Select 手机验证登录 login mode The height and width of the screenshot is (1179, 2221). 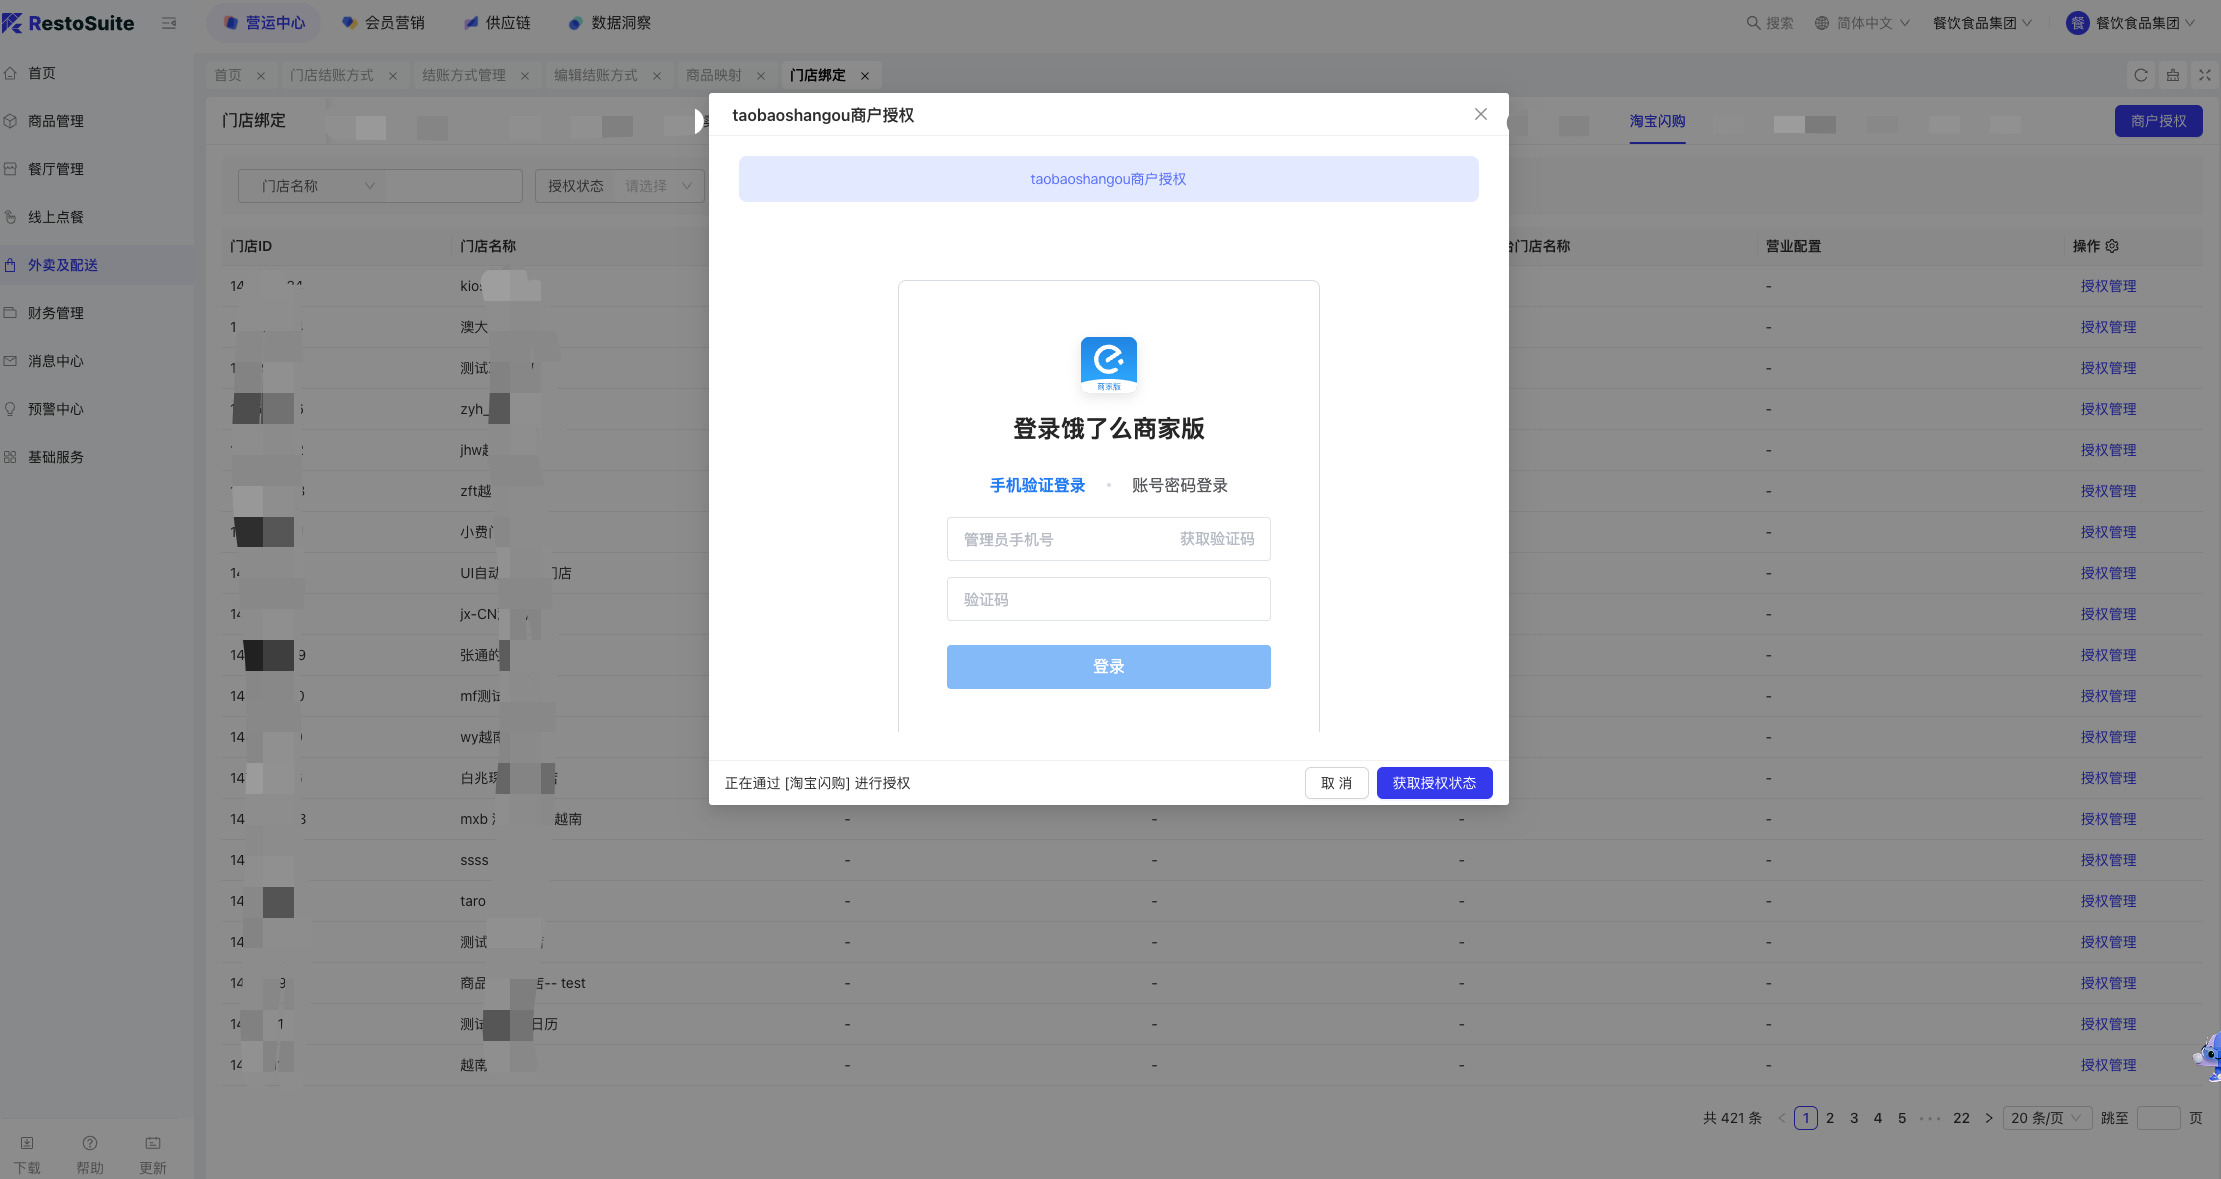[1037, 485]
